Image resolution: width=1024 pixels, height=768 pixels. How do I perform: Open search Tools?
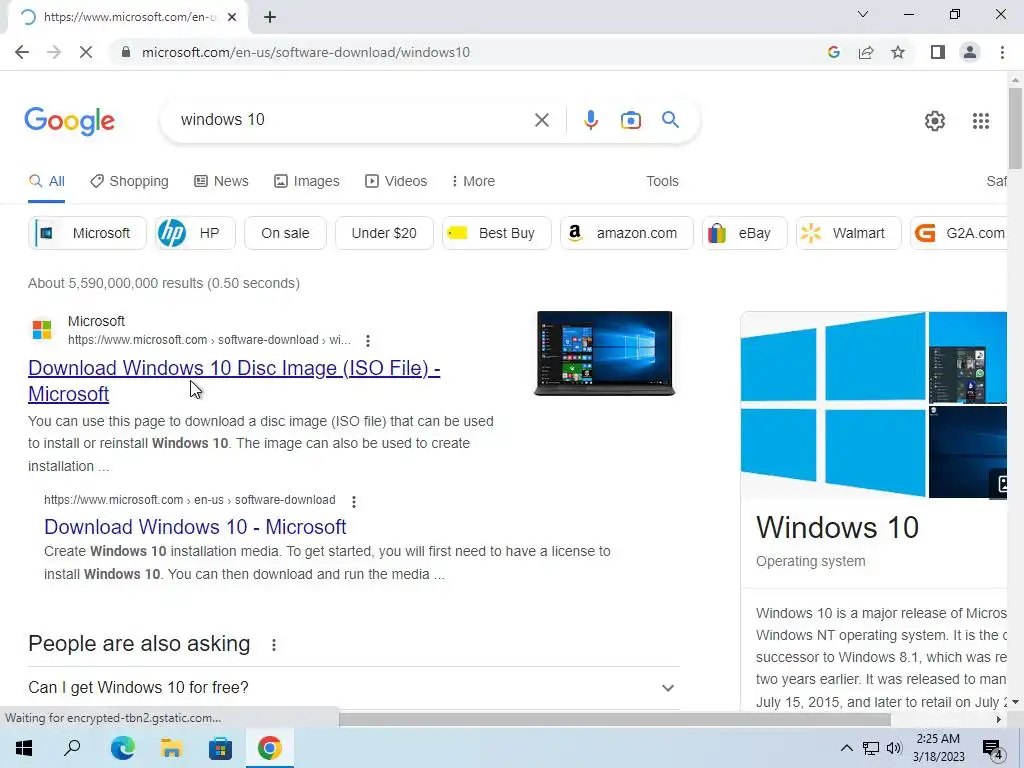pos(662,181)
